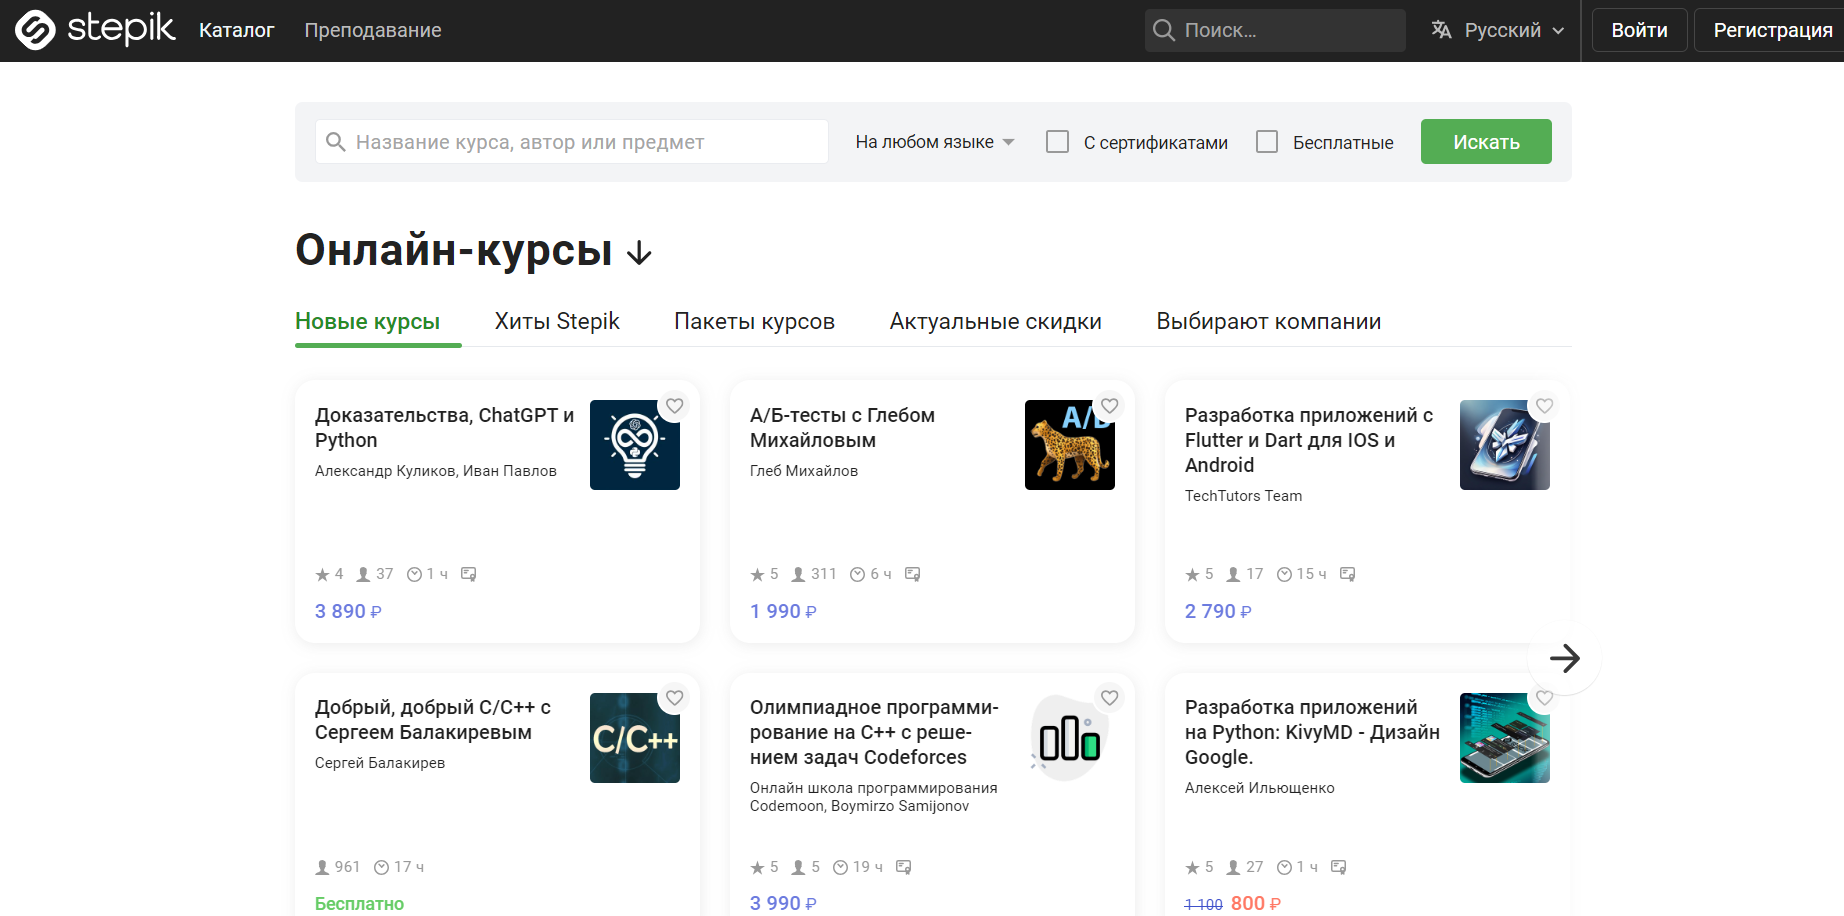The height and width of the screenshot is (916, 1844).
Task: Click the Stepik logo
Action: (x=95, y=29)
